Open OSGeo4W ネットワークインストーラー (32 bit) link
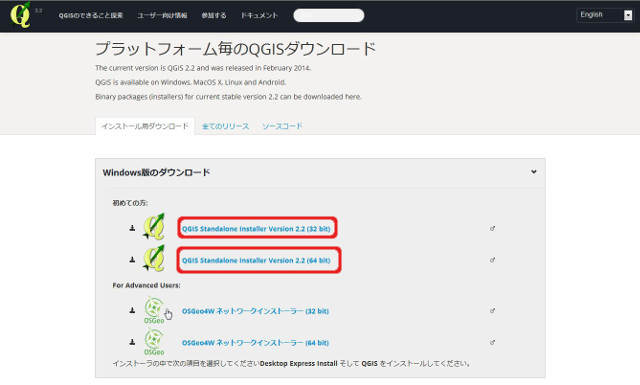The image size is (640, 385). pos(255,311)
